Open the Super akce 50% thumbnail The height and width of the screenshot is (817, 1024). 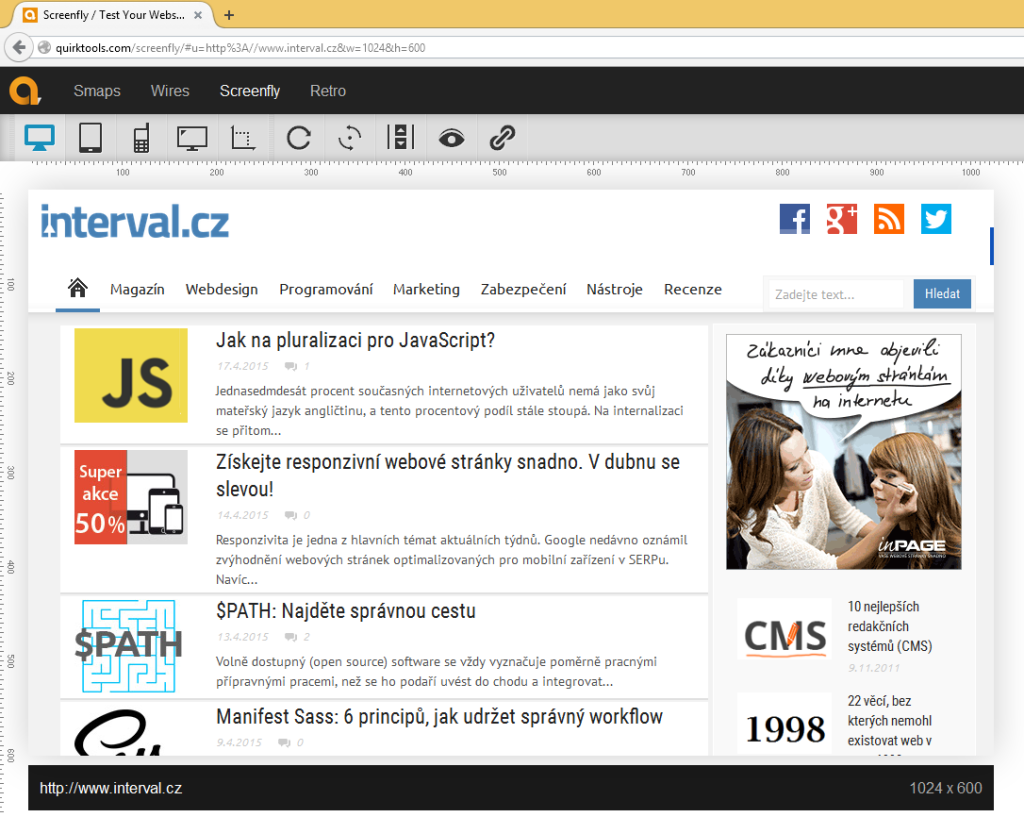coord(131,497)
